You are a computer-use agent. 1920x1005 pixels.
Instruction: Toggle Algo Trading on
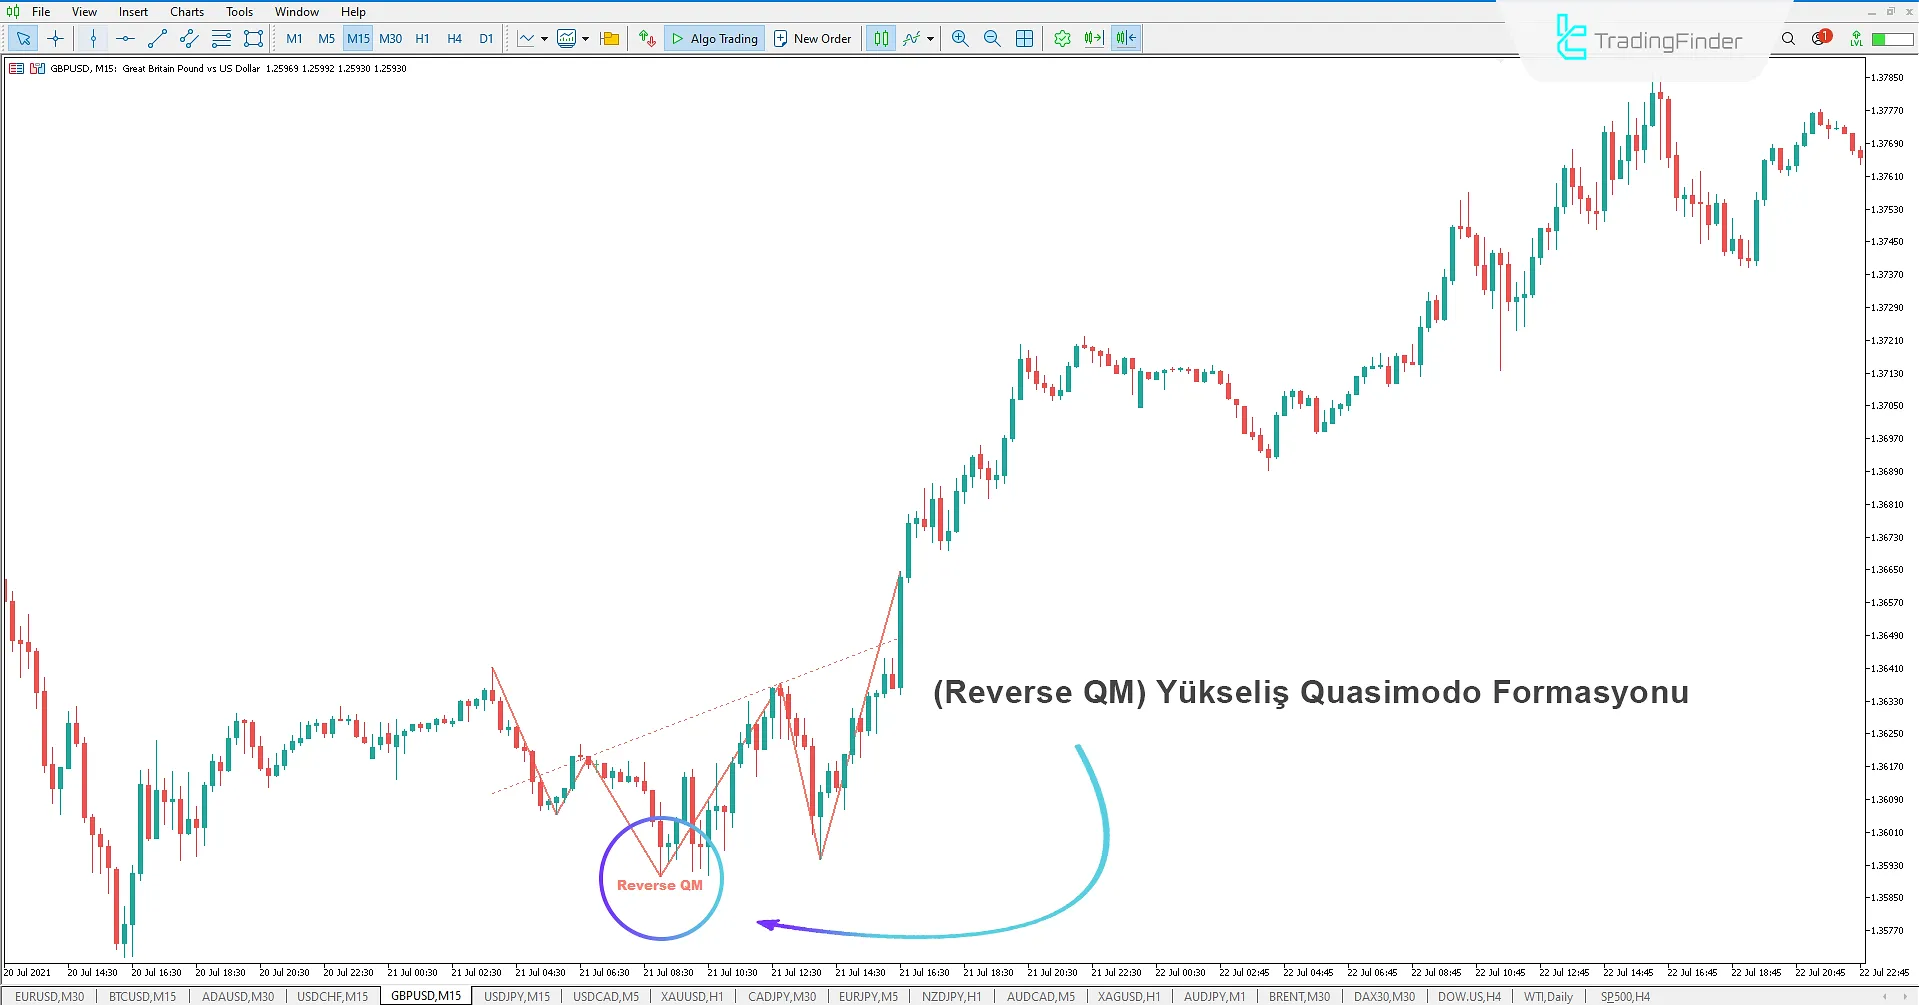pos(714,38)
